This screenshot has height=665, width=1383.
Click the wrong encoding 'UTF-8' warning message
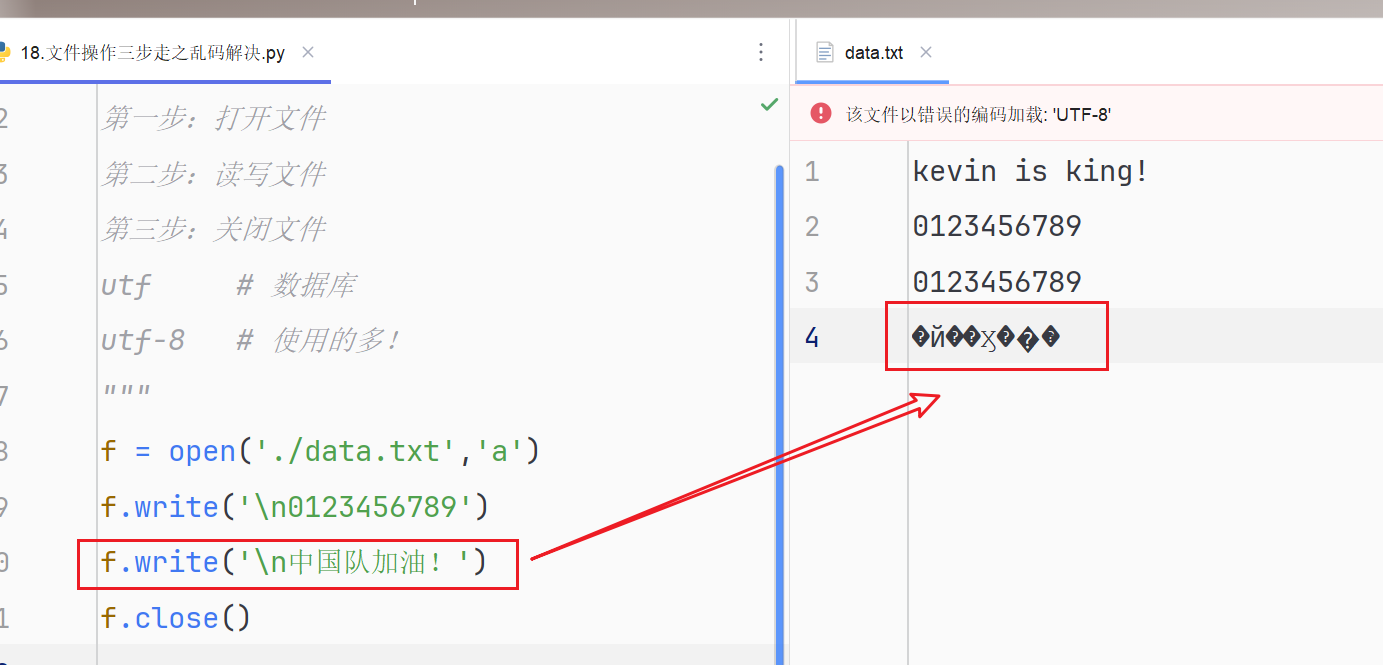[979, 114]
